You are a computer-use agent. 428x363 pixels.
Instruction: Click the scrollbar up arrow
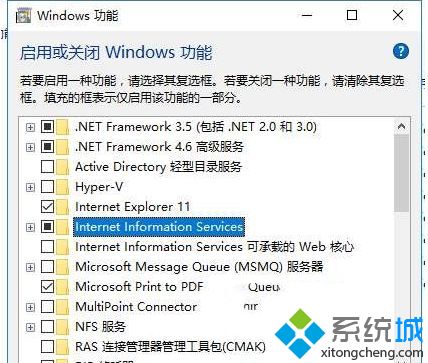pyautogui.click(x=401, y=127)
